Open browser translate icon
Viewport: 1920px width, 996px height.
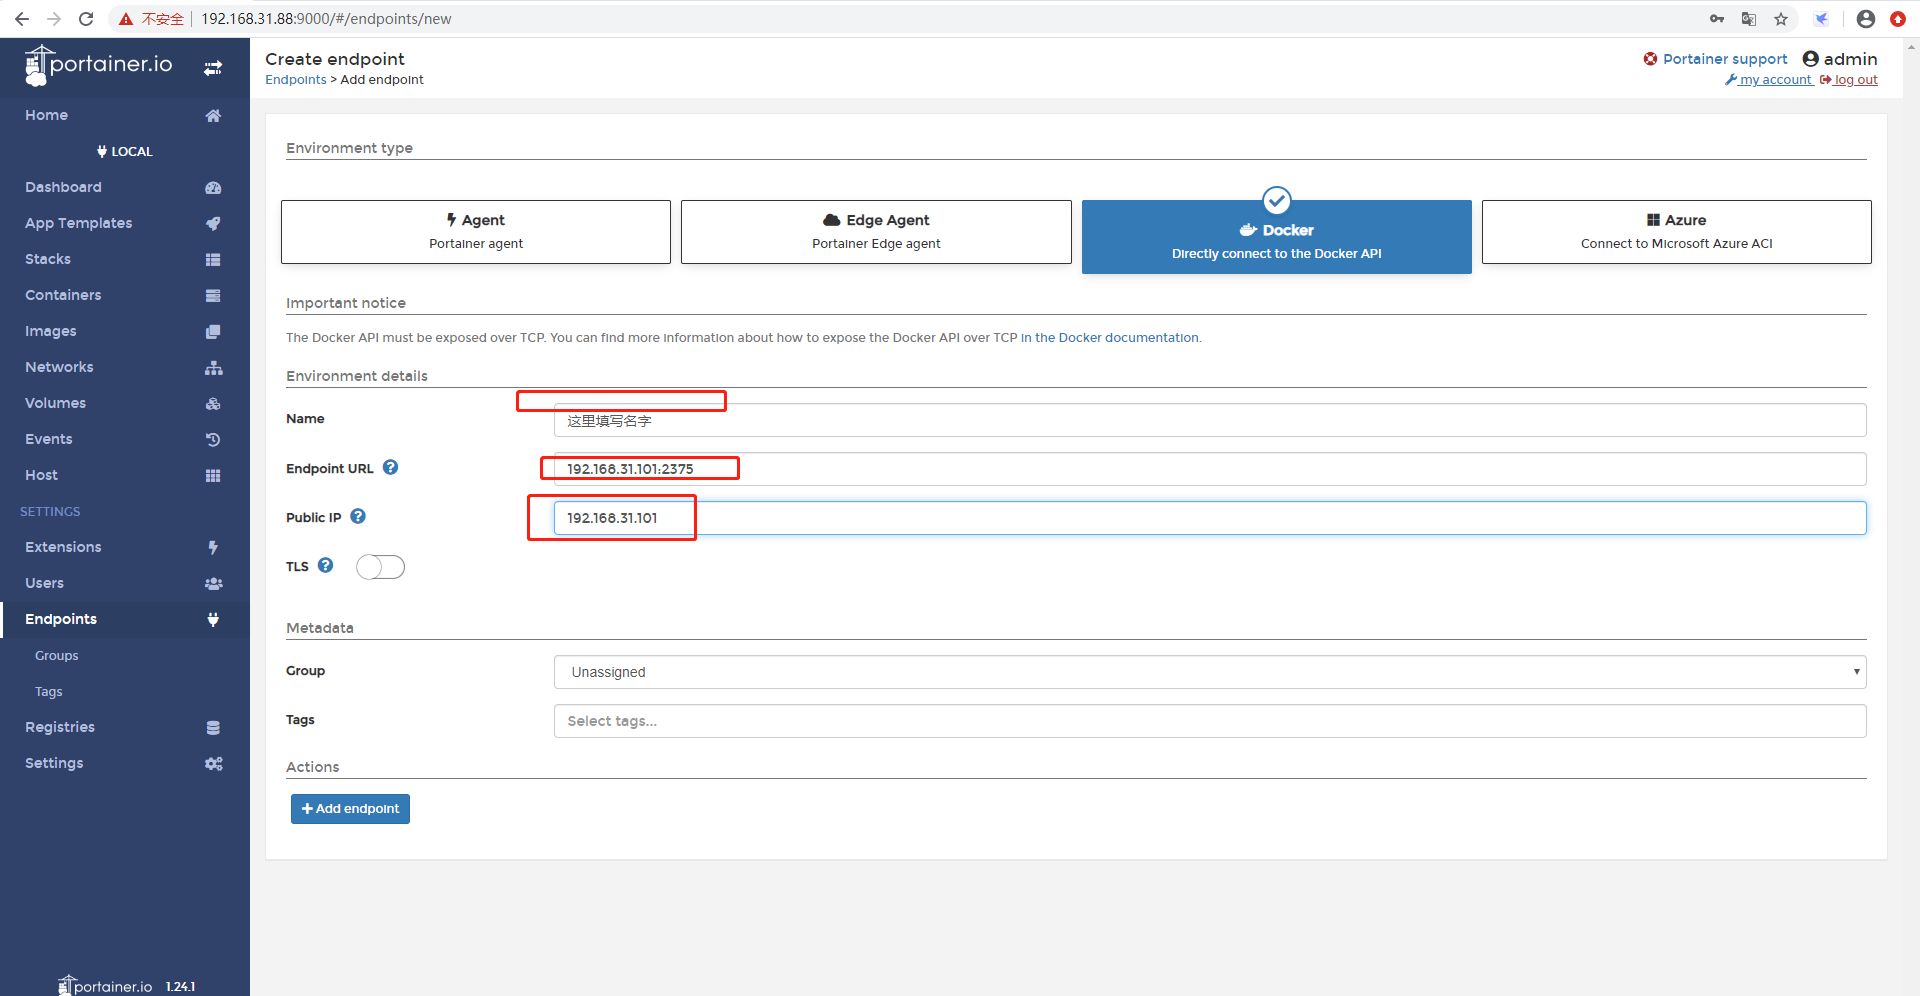tap(1749, 19)
